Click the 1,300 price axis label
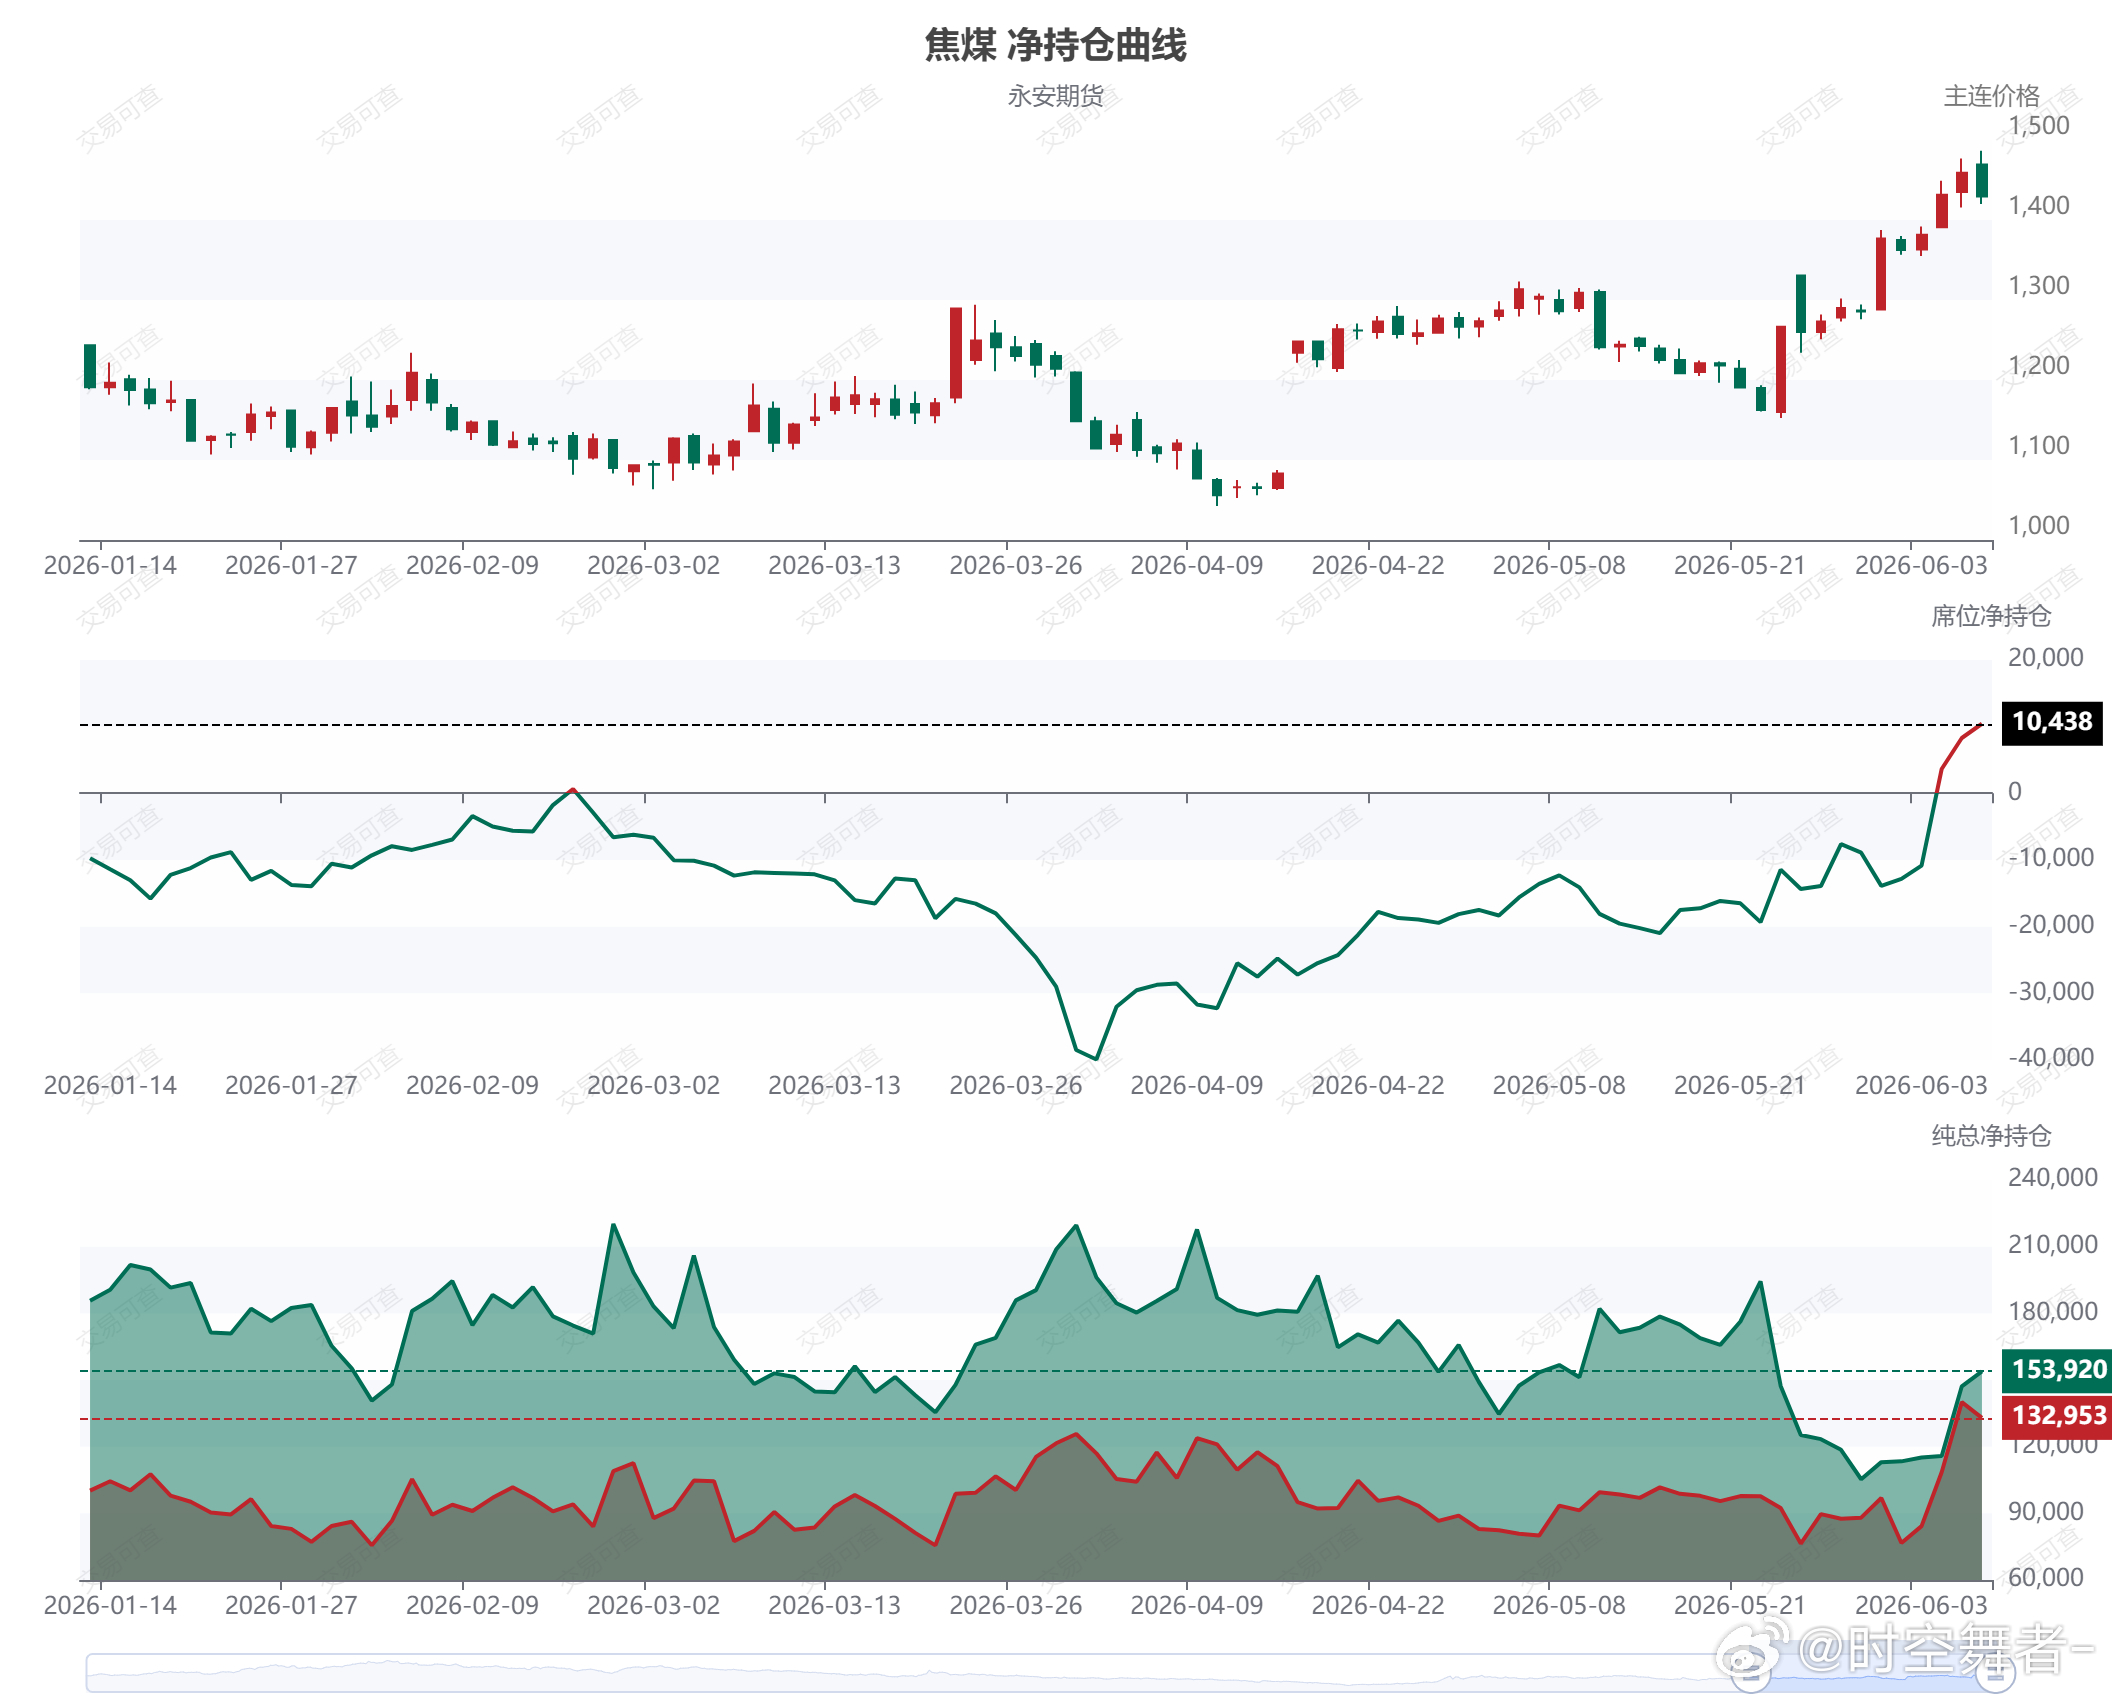 2039,286
